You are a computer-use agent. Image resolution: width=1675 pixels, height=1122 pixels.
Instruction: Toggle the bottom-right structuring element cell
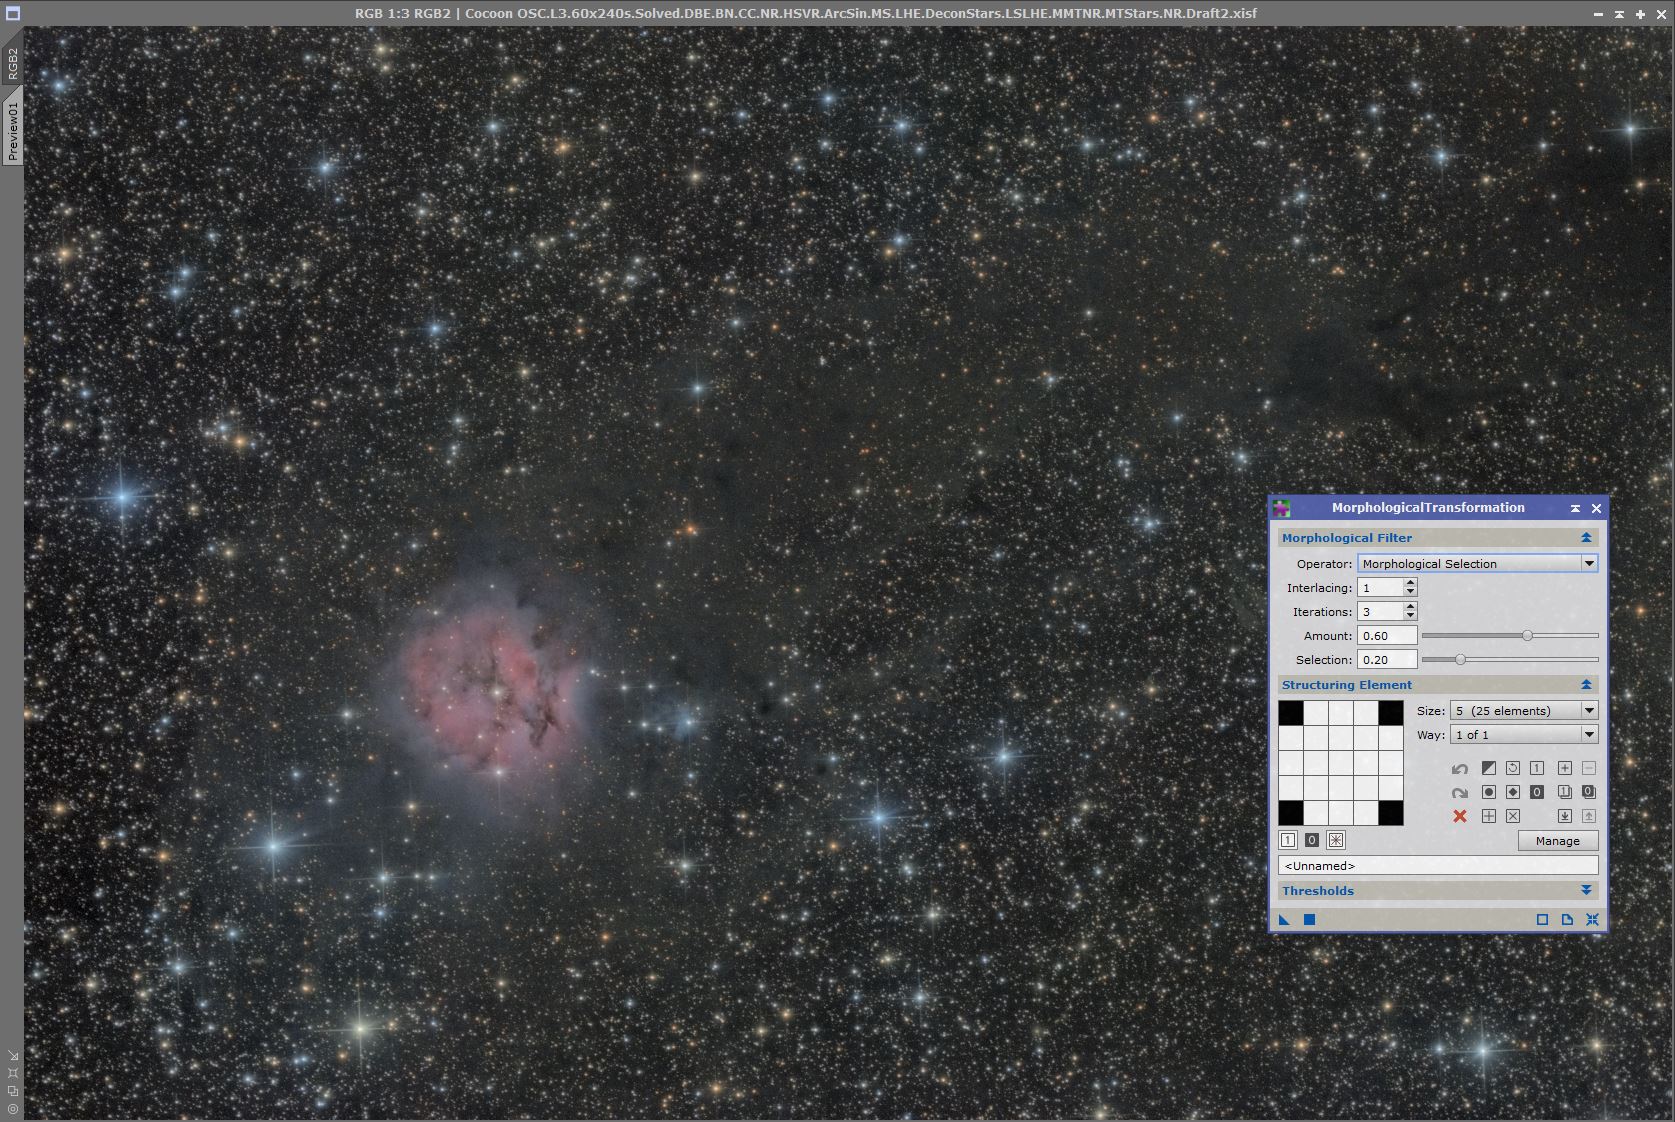1390,813
